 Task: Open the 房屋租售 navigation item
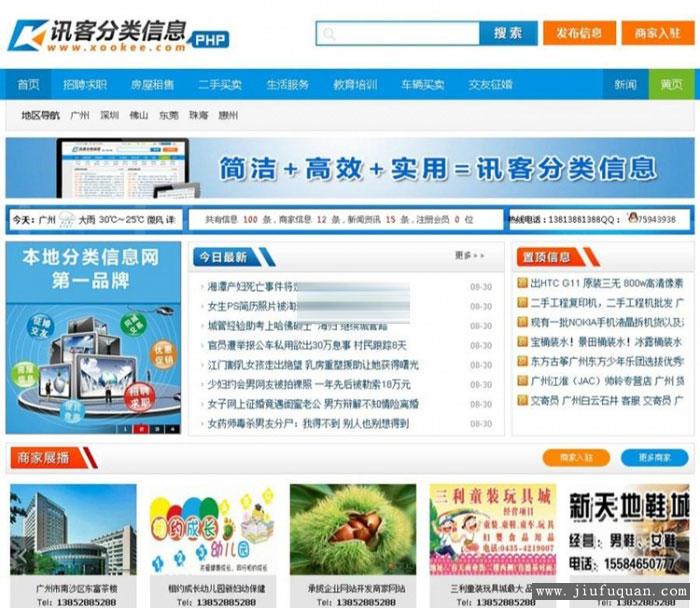pos(153,84)
